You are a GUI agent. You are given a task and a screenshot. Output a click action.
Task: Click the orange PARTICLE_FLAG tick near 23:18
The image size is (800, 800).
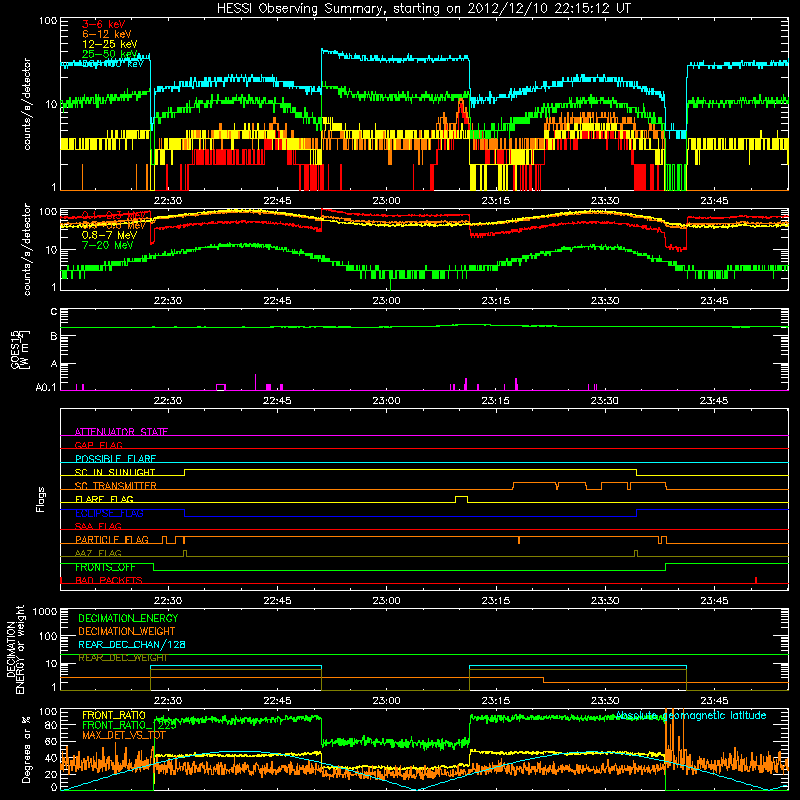(519, 540)
